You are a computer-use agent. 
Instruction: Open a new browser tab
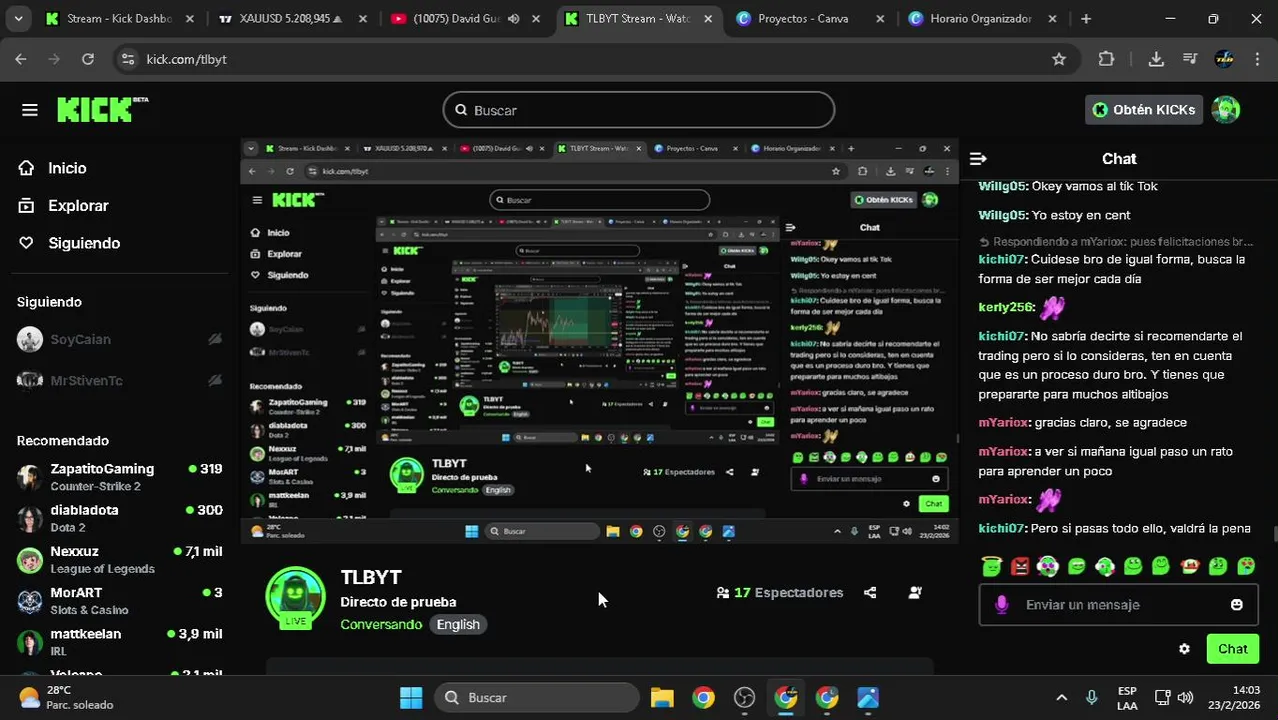(x=1086, y=19)
